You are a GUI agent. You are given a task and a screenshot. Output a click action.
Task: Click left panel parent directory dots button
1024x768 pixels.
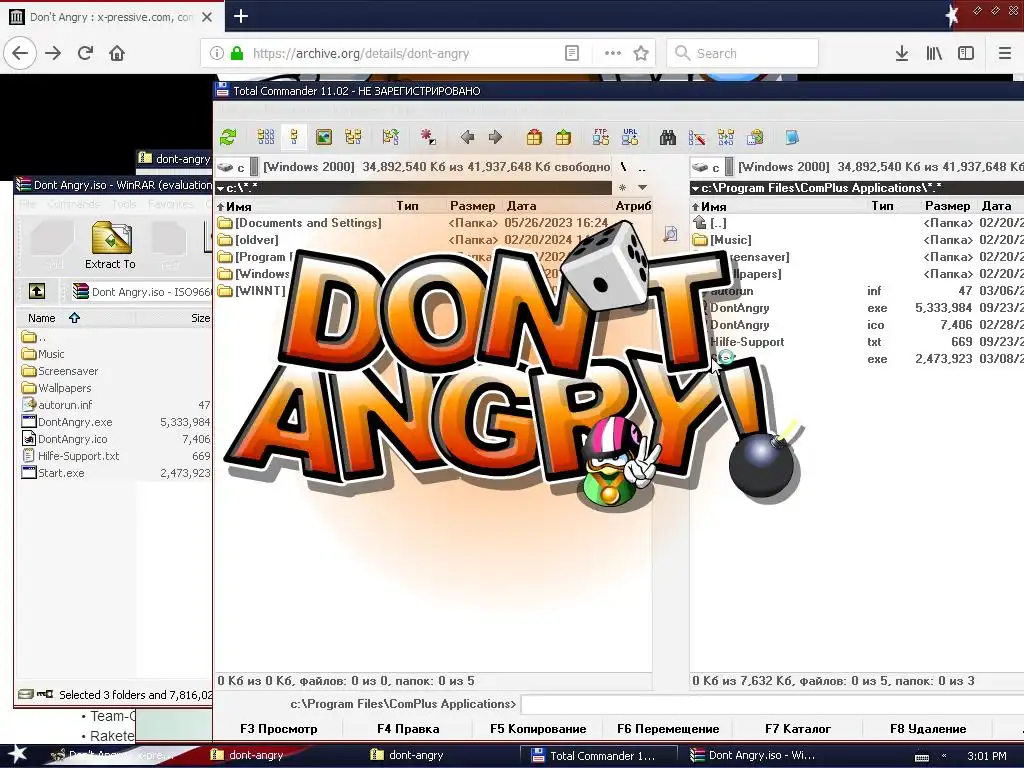click(x=642, y=167)
